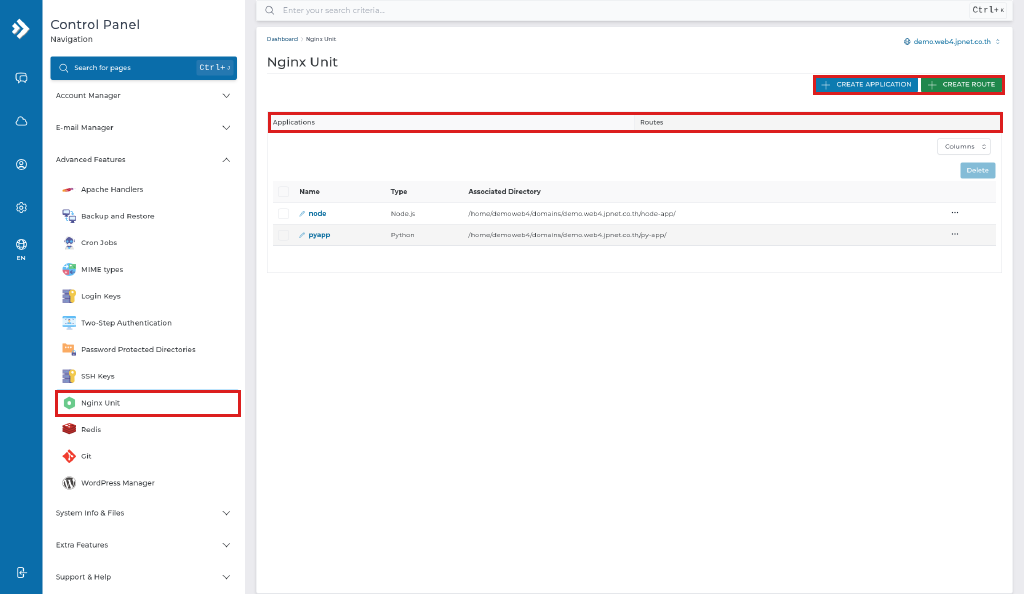
Task: Click the Search for pages field
Action: pos(144,68)
